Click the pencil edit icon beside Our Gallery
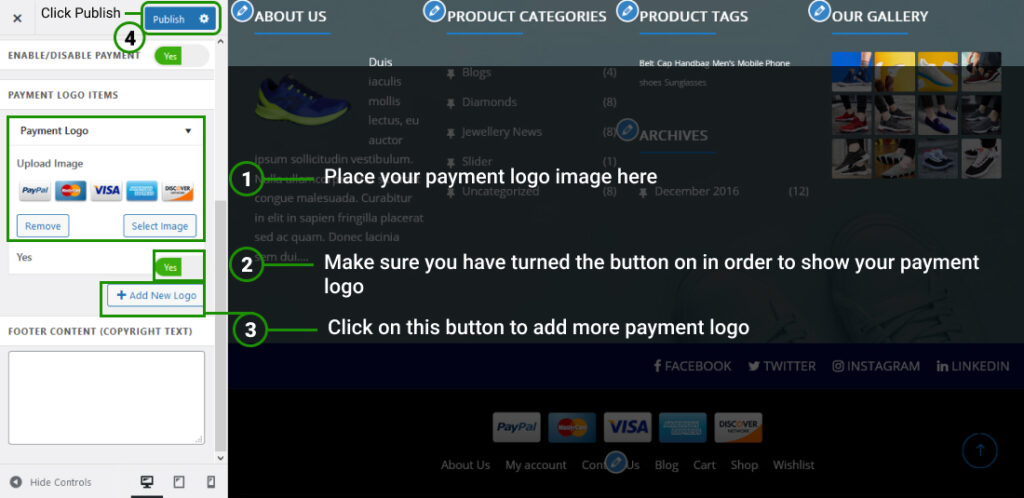Viewport: 1024px width, 498px height. tap(819, 11)
